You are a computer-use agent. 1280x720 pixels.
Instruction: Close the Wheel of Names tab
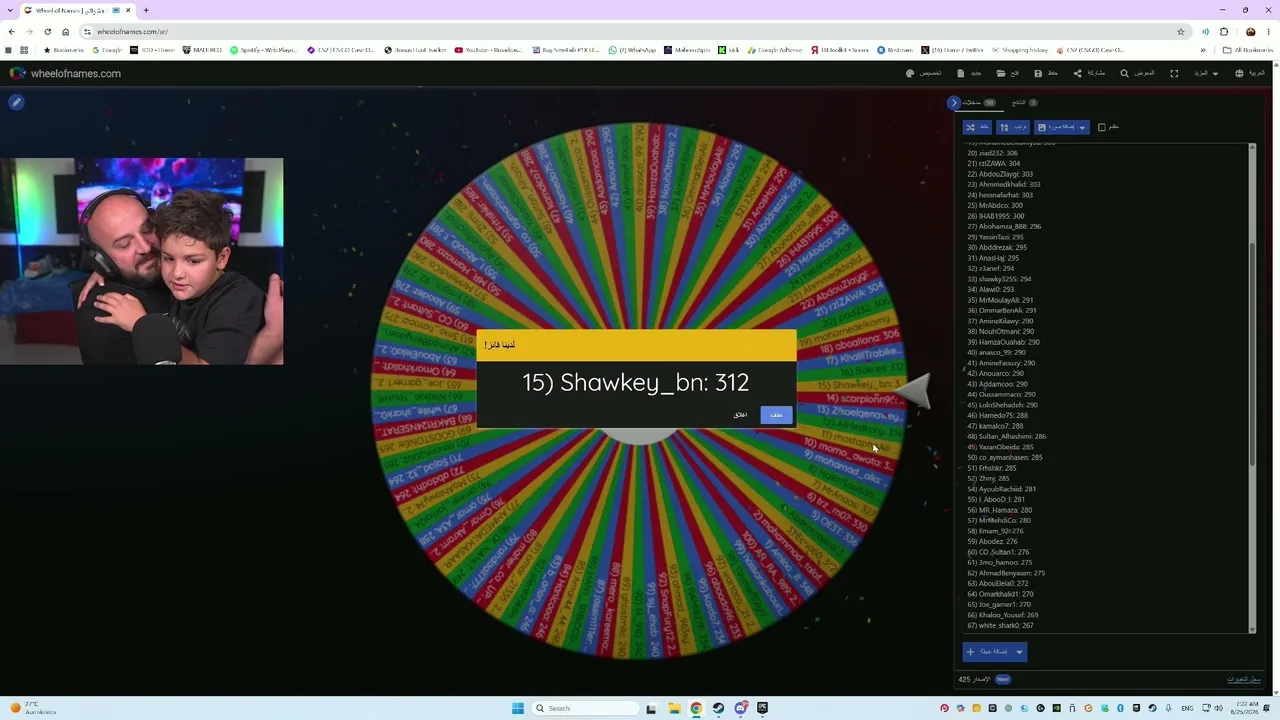pyautogui.click(x=128, y=10)
